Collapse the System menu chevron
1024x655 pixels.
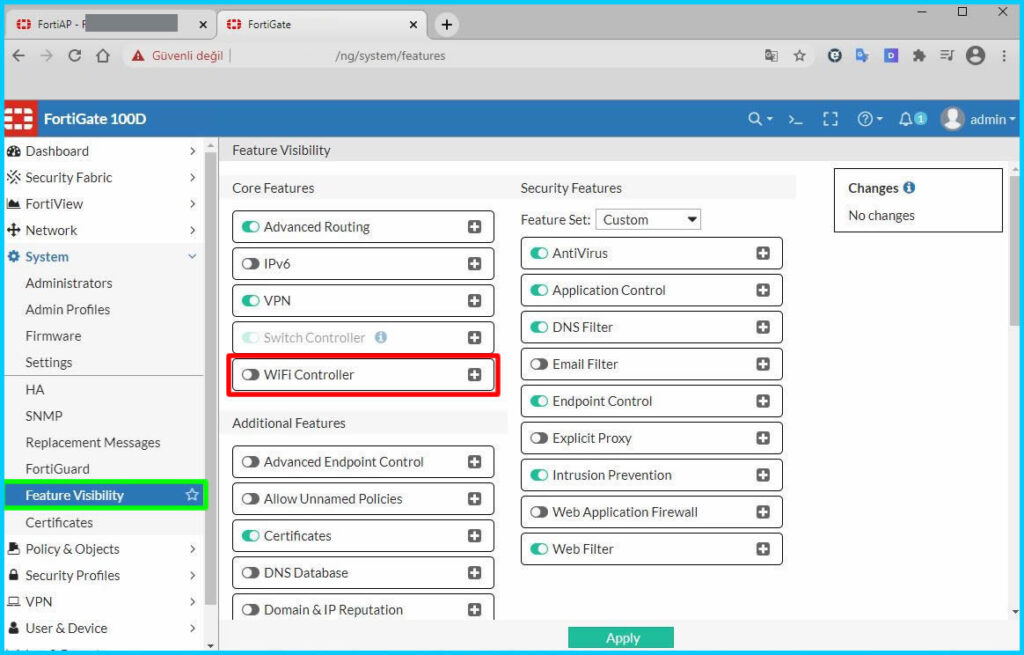(x=193, y=256)
